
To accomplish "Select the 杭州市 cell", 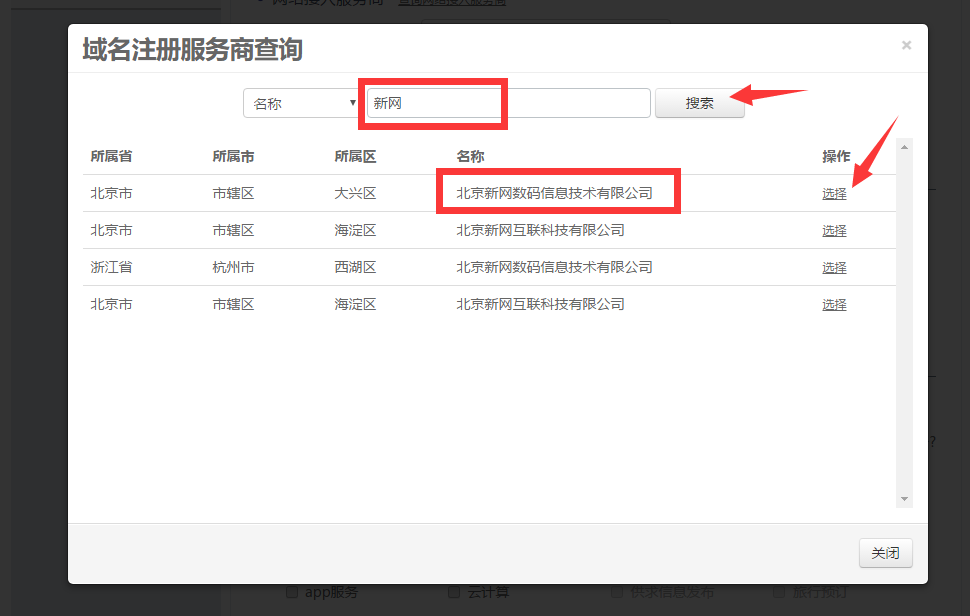I will (x=233, y=268).
